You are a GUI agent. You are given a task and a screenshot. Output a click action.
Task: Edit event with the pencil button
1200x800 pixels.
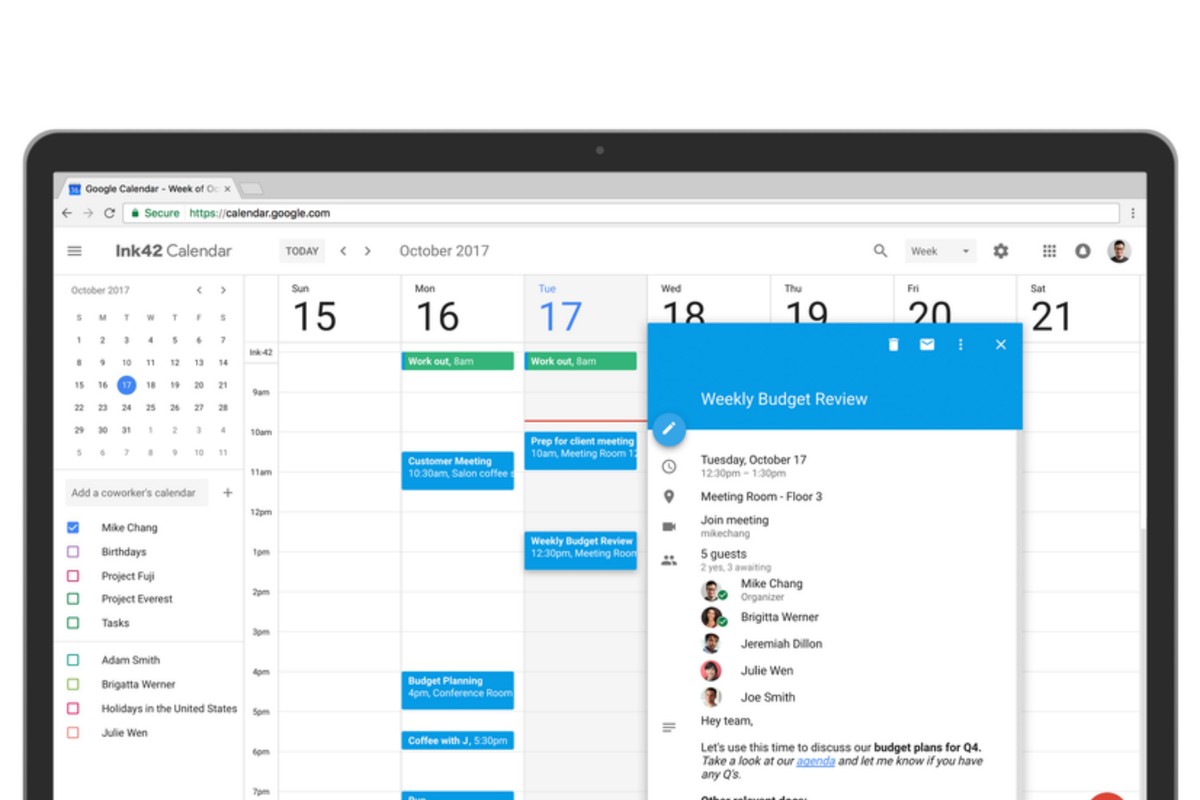click(x=669, y=429)
